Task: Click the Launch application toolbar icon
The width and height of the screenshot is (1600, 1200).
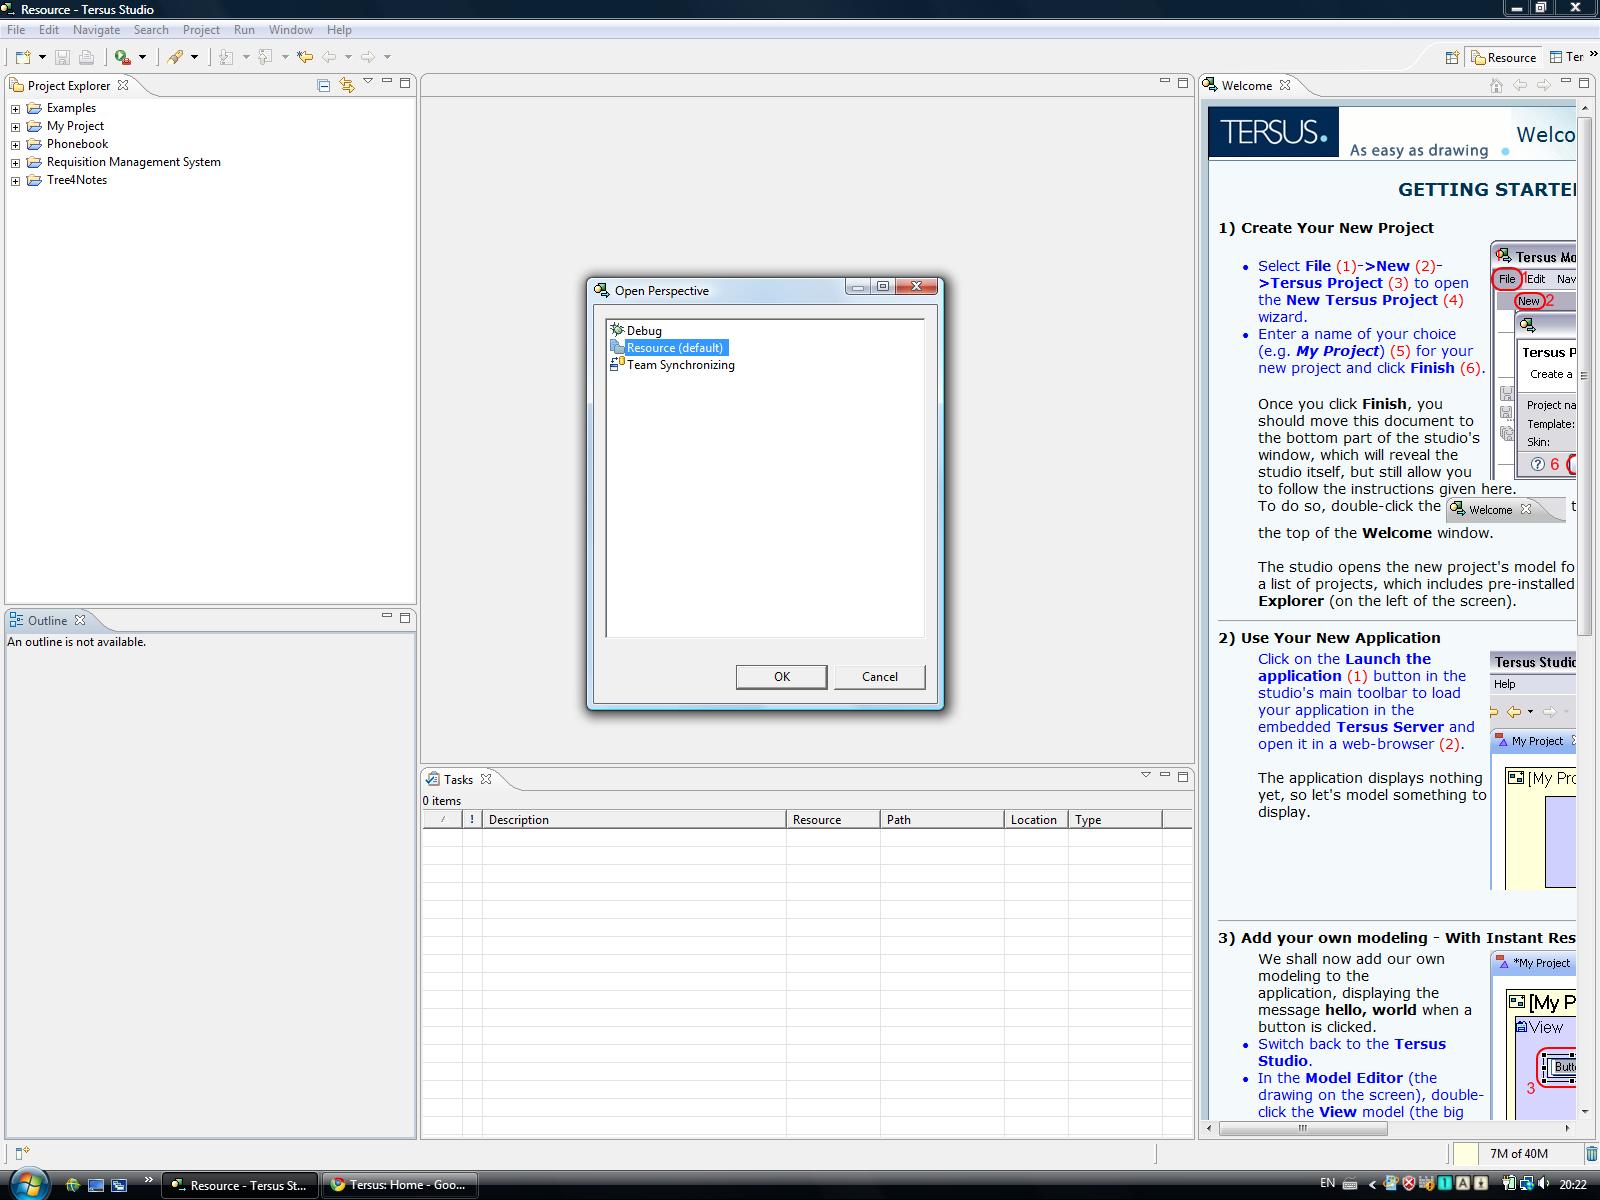Action: click(x=122, y=58)
